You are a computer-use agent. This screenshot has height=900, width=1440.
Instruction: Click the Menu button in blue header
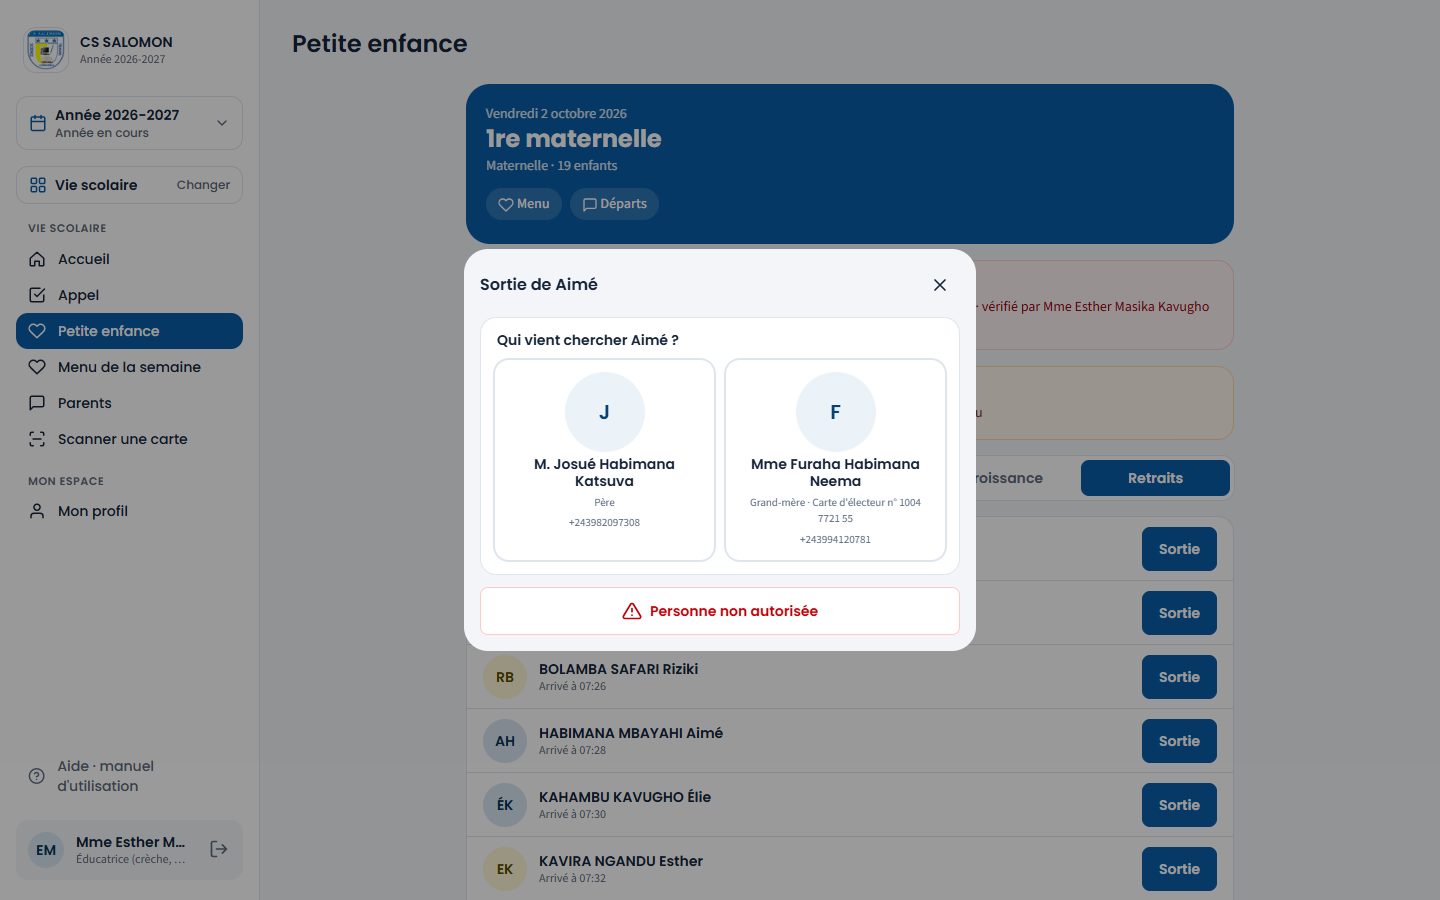[x=524, y=204]
